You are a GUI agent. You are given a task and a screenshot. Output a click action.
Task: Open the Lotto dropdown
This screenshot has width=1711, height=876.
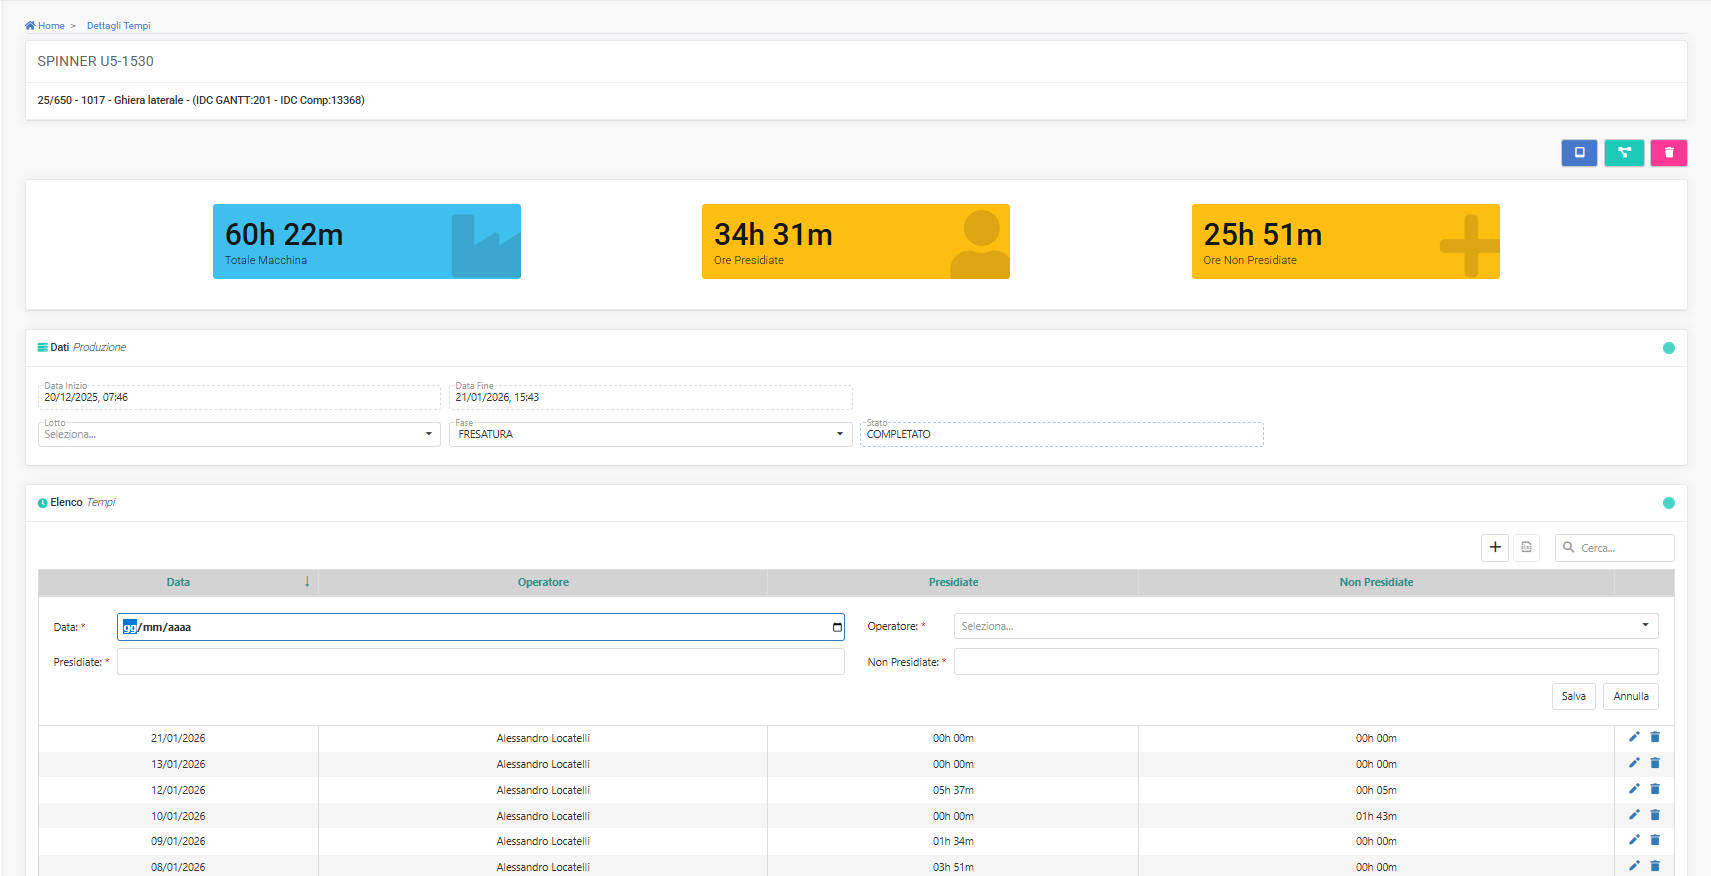[239, 434]
